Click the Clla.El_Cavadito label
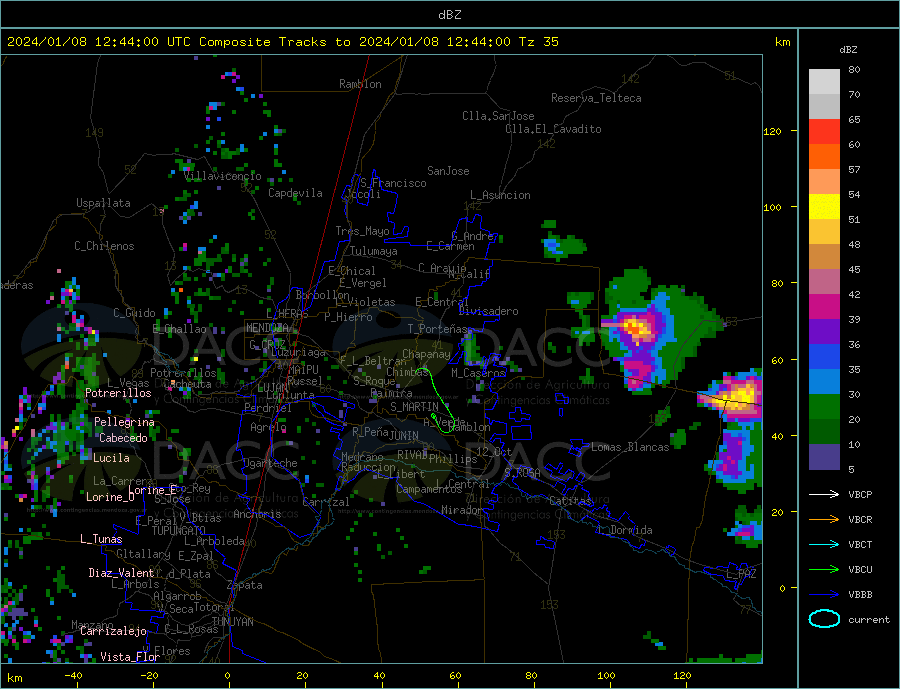Screen dimensions: 900x689 [x=553, y=129]
